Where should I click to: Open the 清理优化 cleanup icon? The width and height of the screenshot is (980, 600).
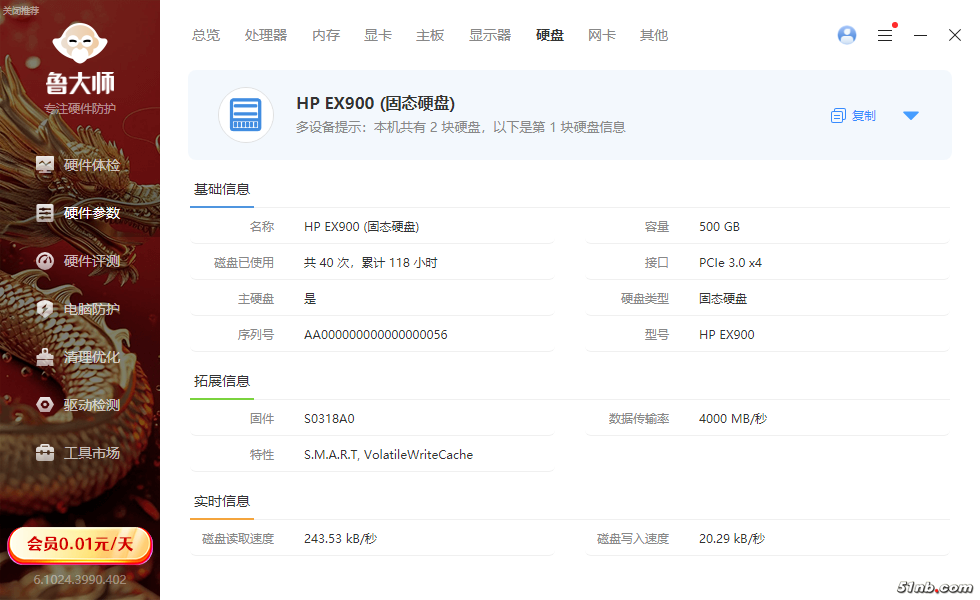point(45,357)
